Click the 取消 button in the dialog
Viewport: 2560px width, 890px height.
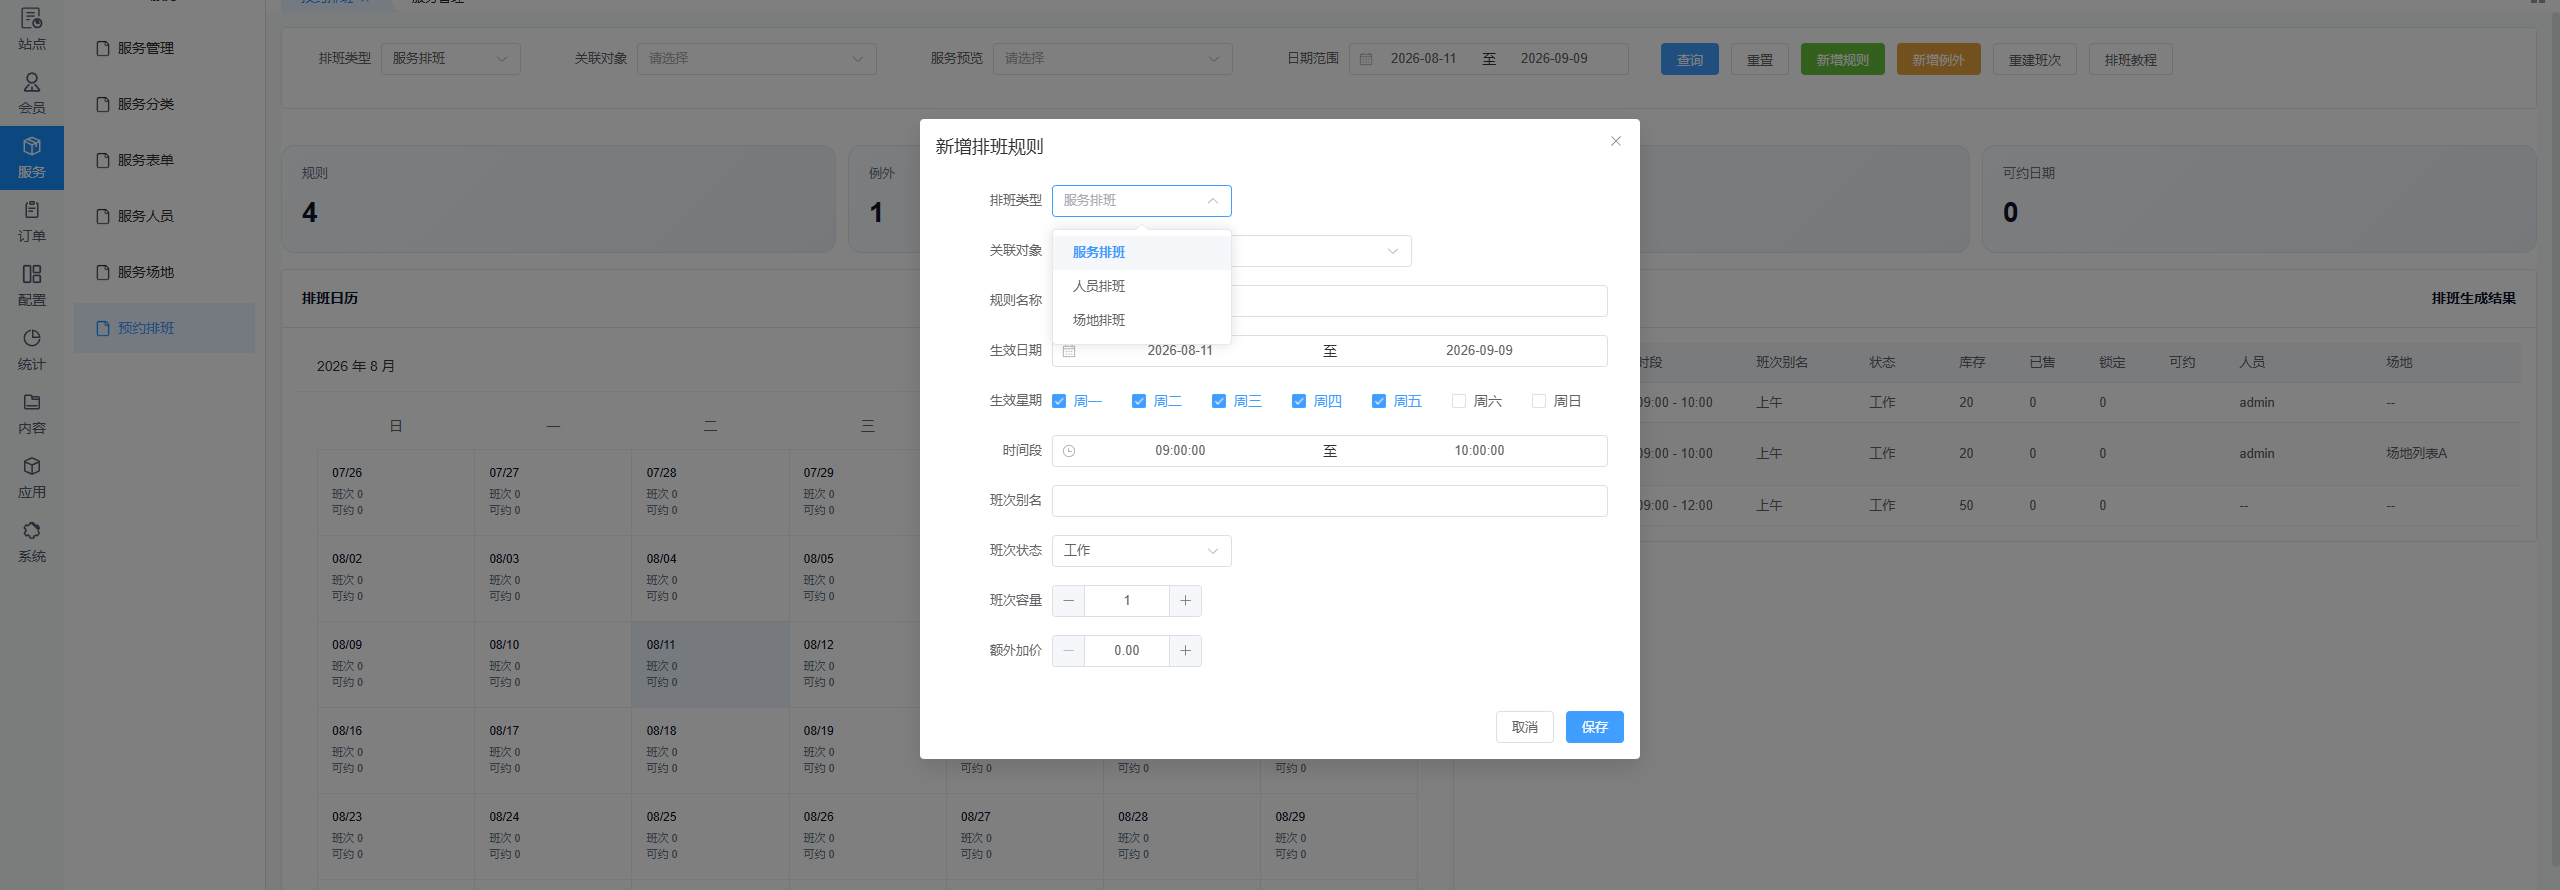tap(1525, 727)
